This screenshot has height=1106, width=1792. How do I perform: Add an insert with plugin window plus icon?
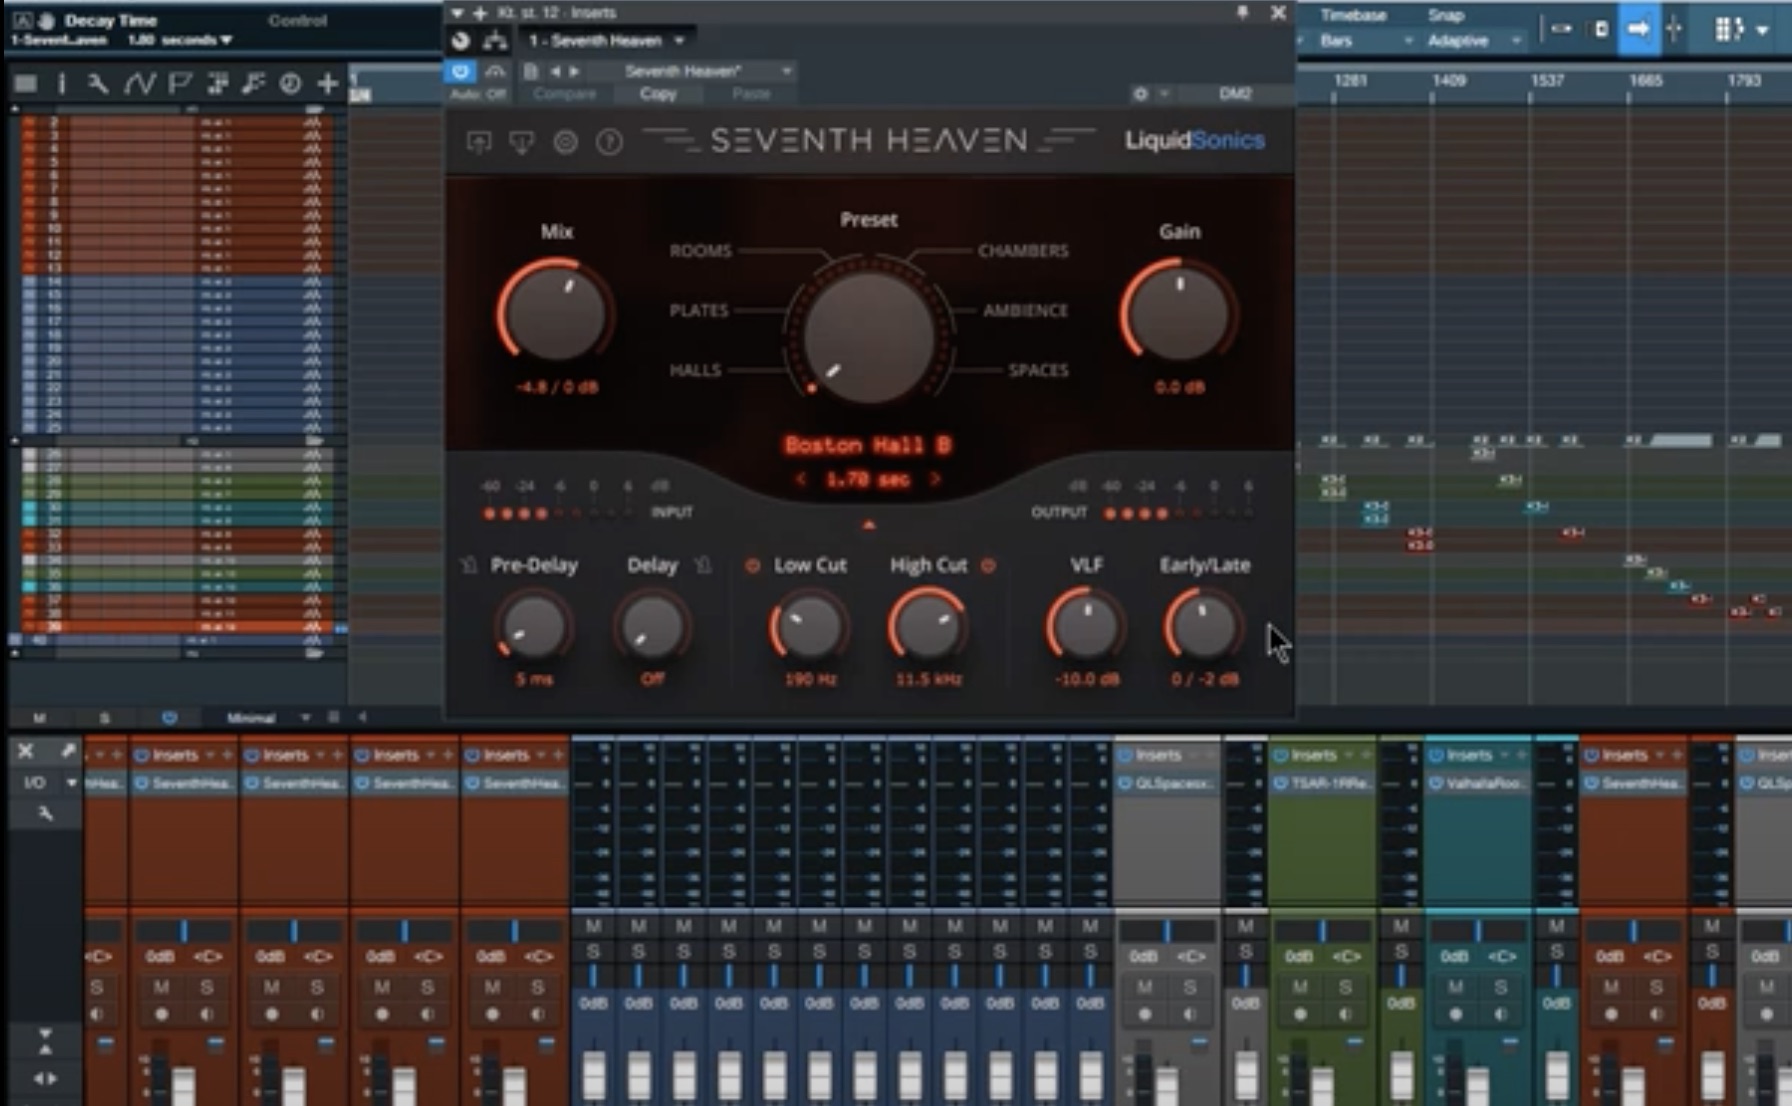[x=479, y=13]
